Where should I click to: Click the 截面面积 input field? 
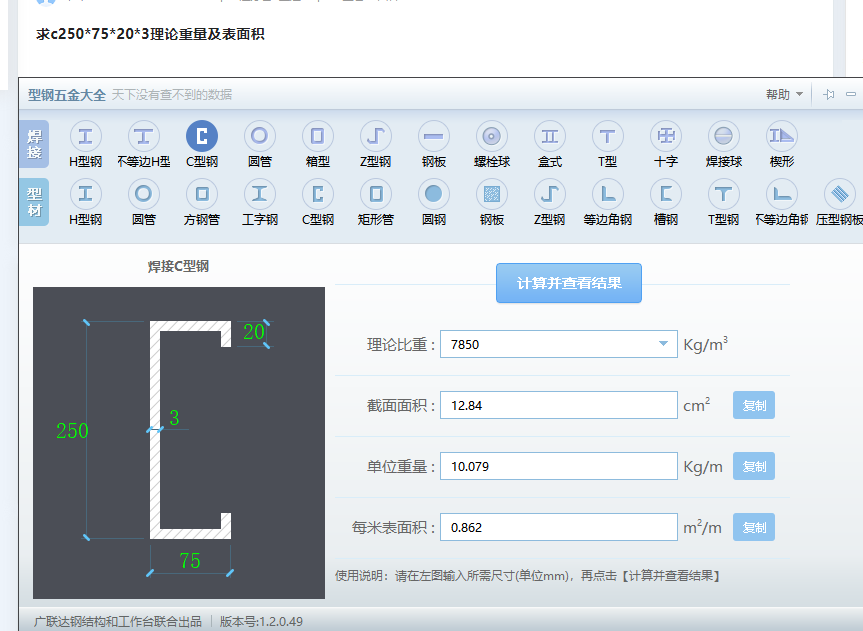(x=558, y=405)
